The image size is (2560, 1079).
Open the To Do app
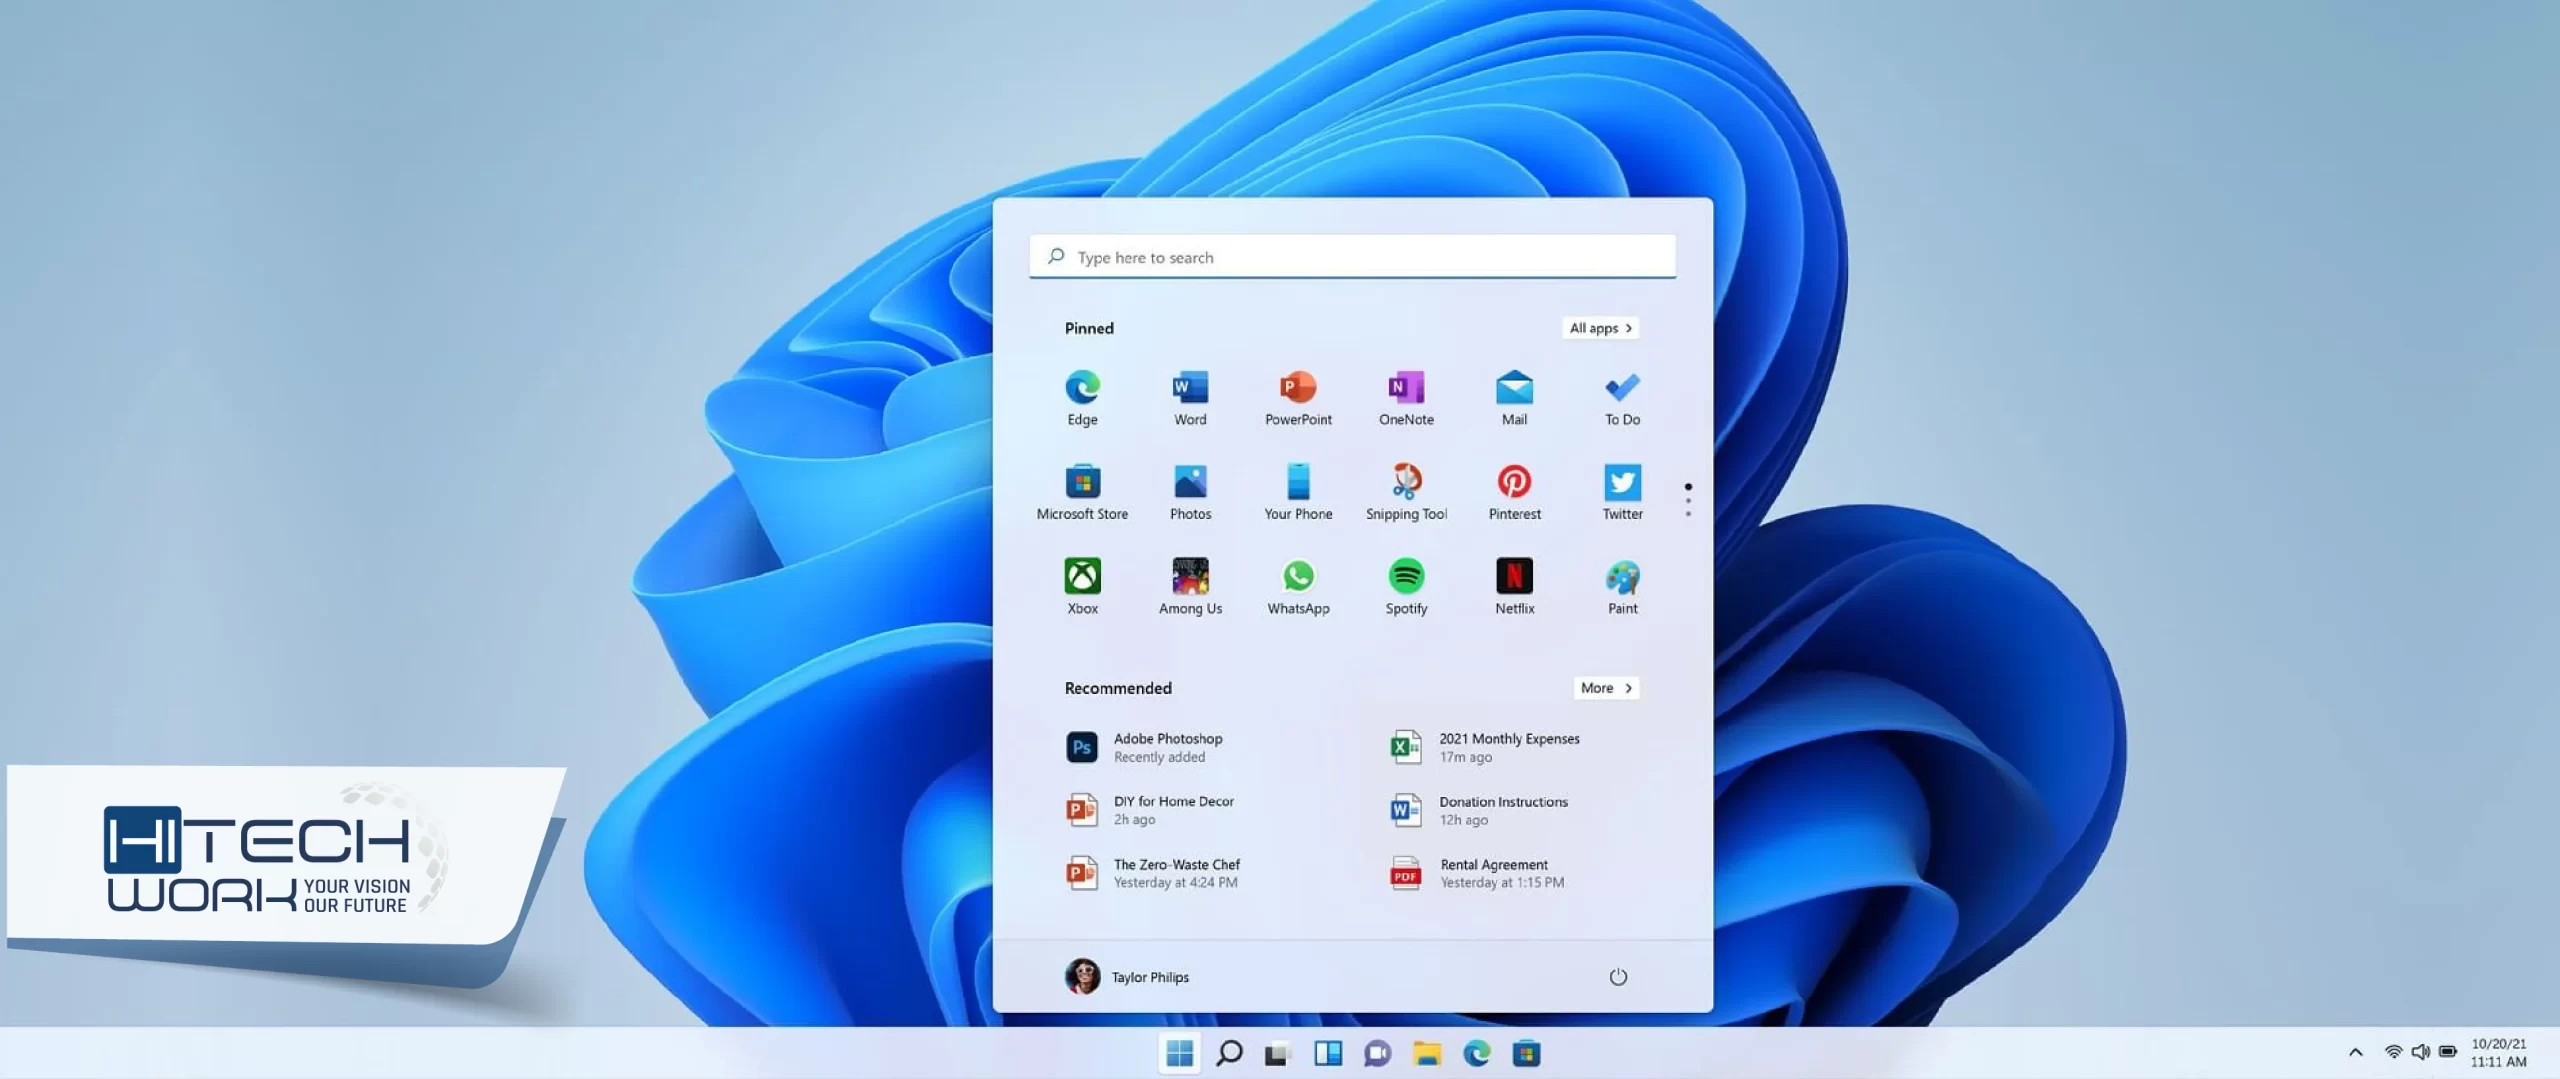(x=1622, y=398)
